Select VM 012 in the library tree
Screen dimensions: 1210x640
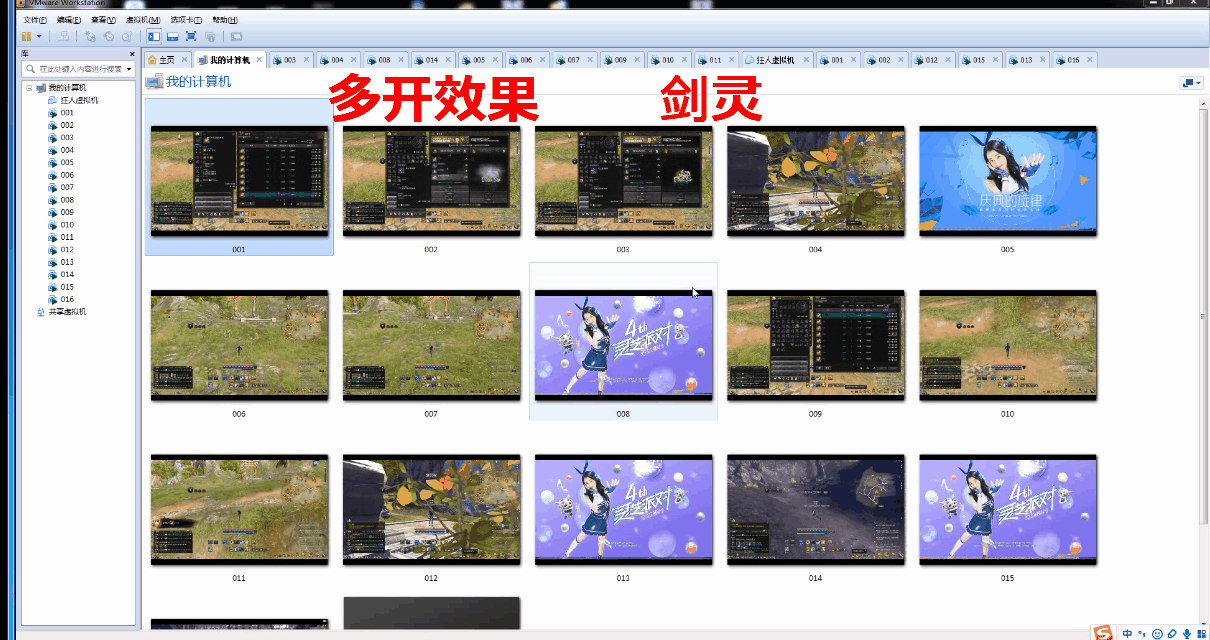(x=67, y=250)
